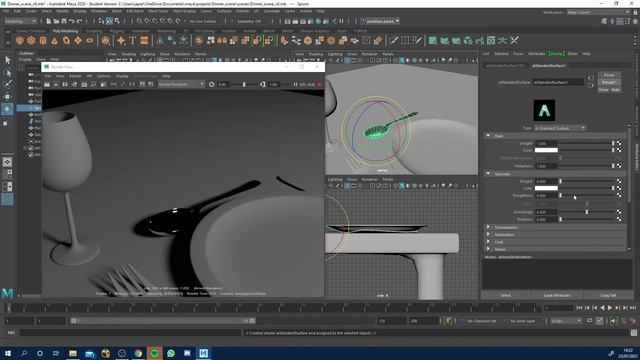Expand the Transmission section
The height and width of the screenshot is (360, 640).
point(488,227)
